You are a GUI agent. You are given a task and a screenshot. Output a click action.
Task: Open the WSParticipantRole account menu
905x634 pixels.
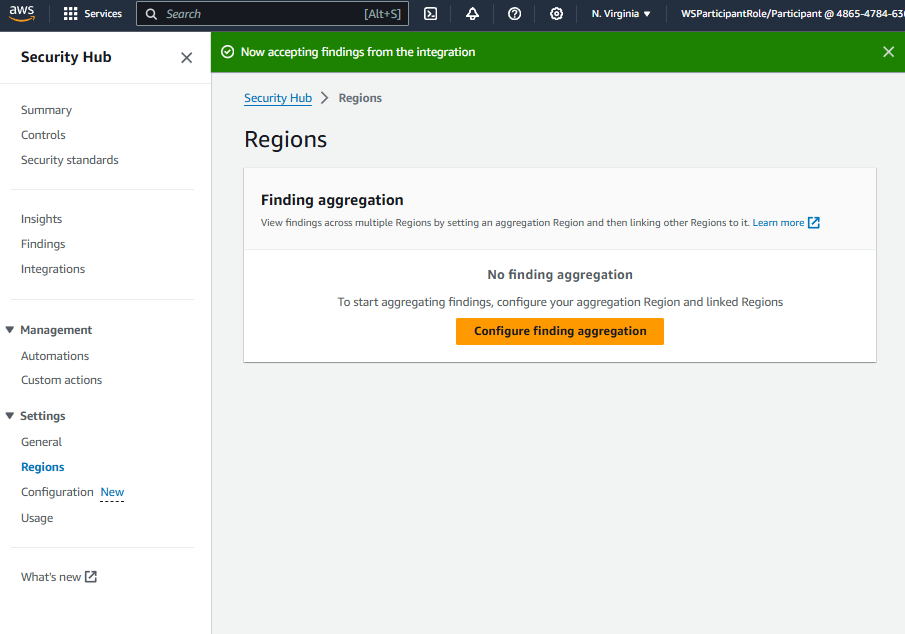[792, 14]
